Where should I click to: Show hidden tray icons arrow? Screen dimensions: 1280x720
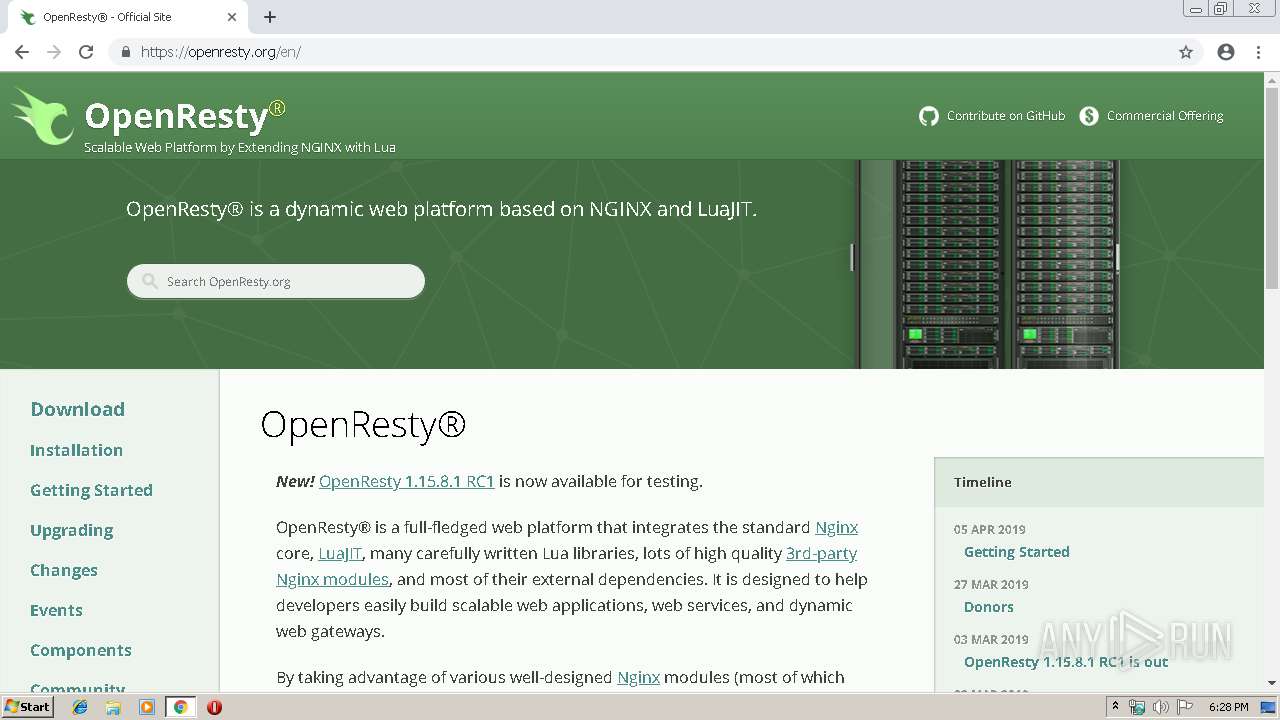click(x=1115, y=707)
